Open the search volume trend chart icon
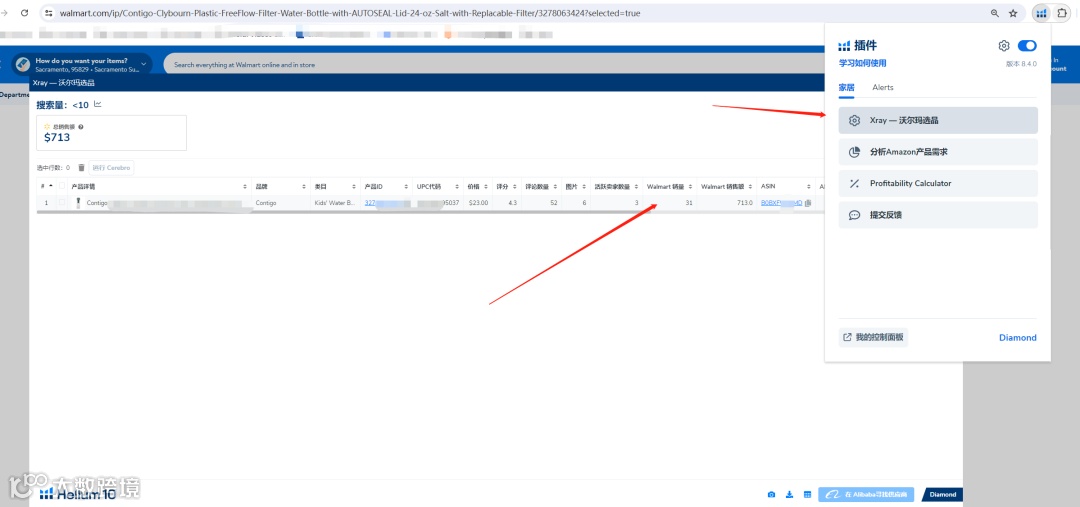 tap(98, 105)
